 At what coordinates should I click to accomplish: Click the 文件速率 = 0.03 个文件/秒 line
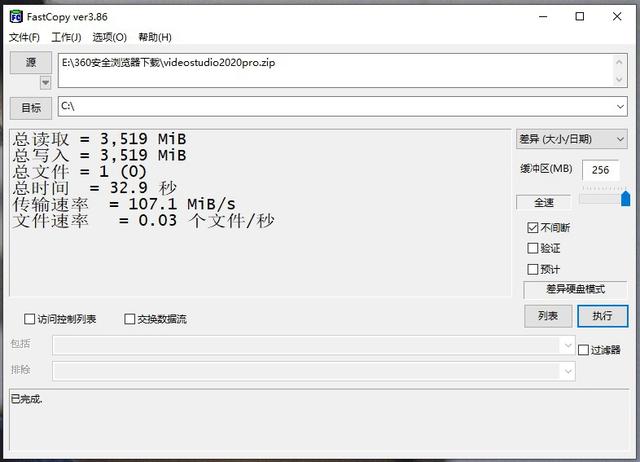coord(143,221)
